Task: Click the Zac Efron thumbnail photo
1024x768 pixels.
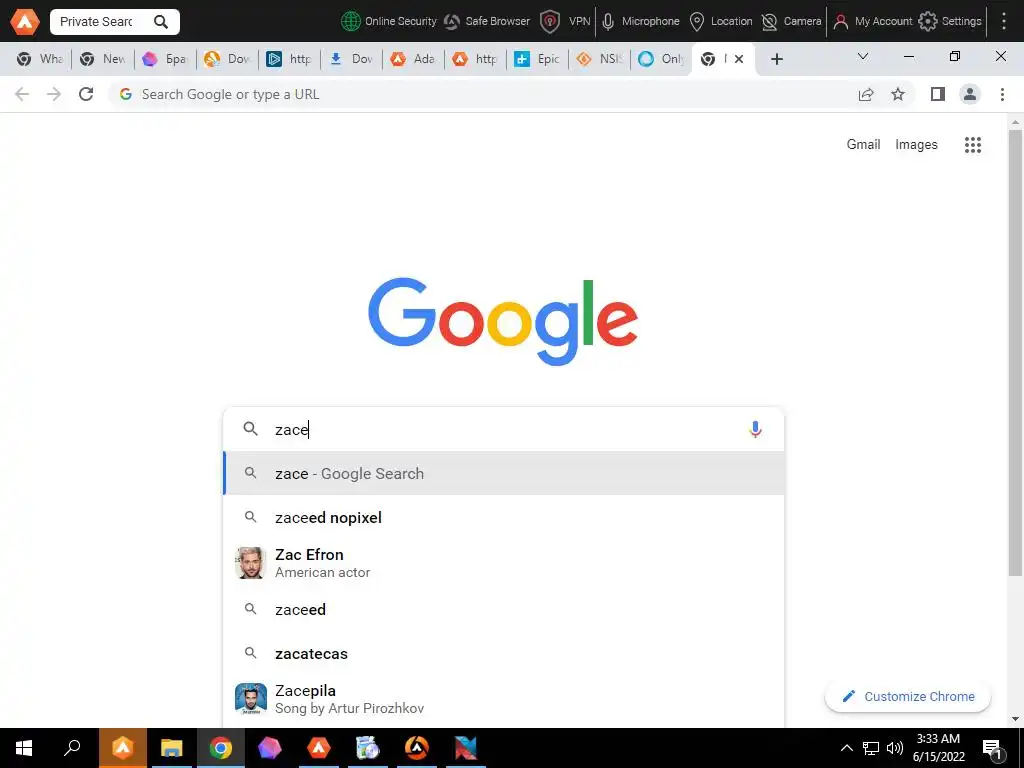Action: 251,563
